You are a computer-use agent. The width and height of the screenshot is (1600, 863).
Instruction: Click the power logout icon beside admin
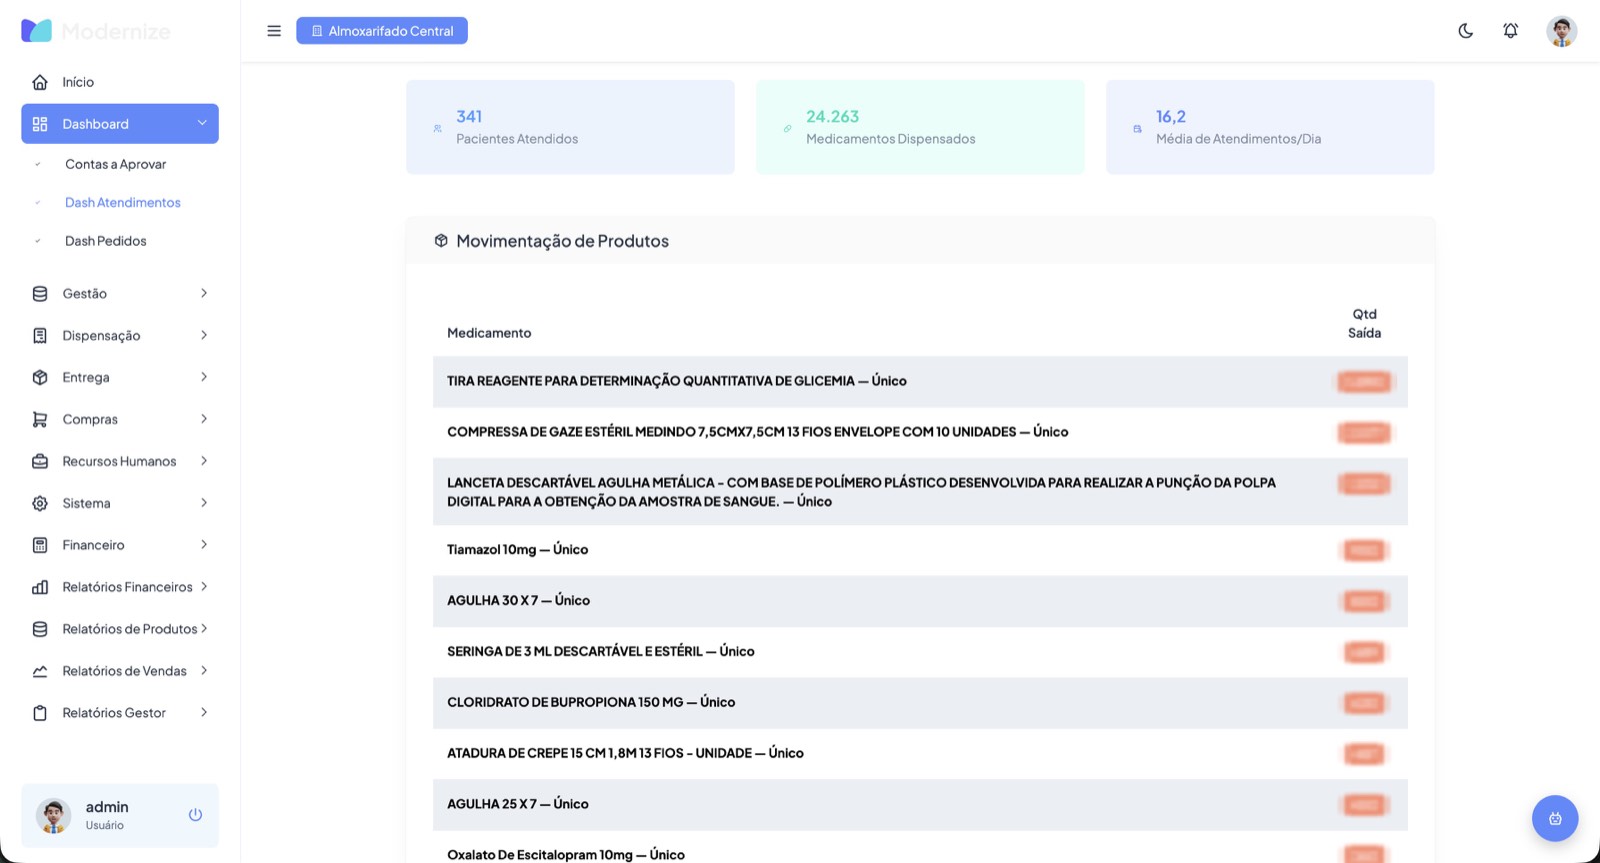(x=195, y=815)
